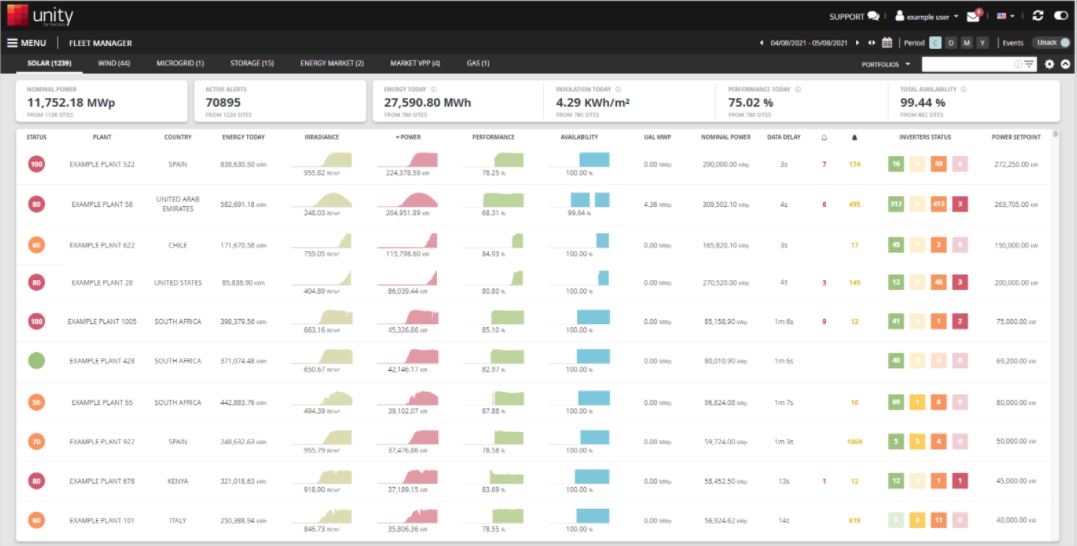Toggle the top-right theme switch
This screenshot has height=546, width=1077.
tap(1061, 16)
